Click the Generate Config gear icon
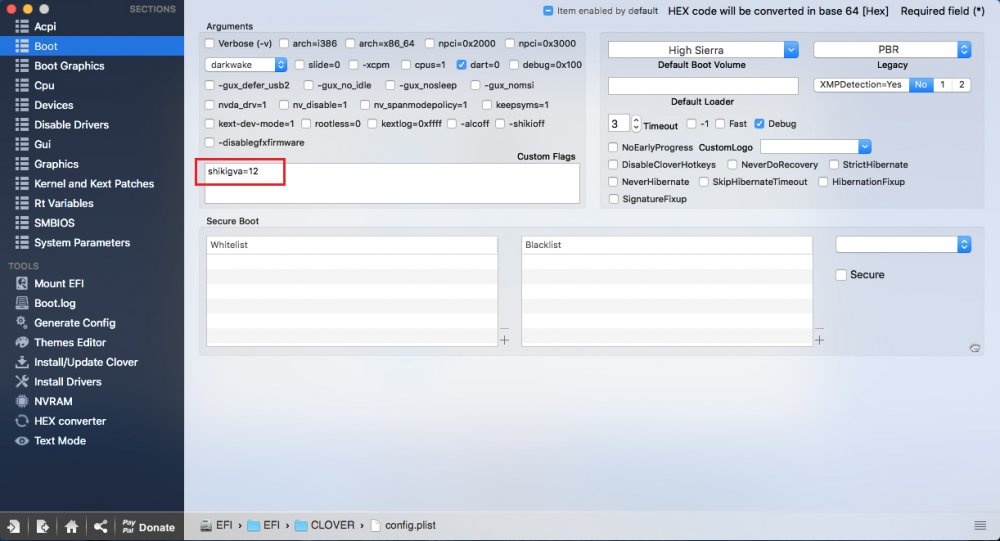The height and width of the screenshot is (541, 1000). pos(22,322)
